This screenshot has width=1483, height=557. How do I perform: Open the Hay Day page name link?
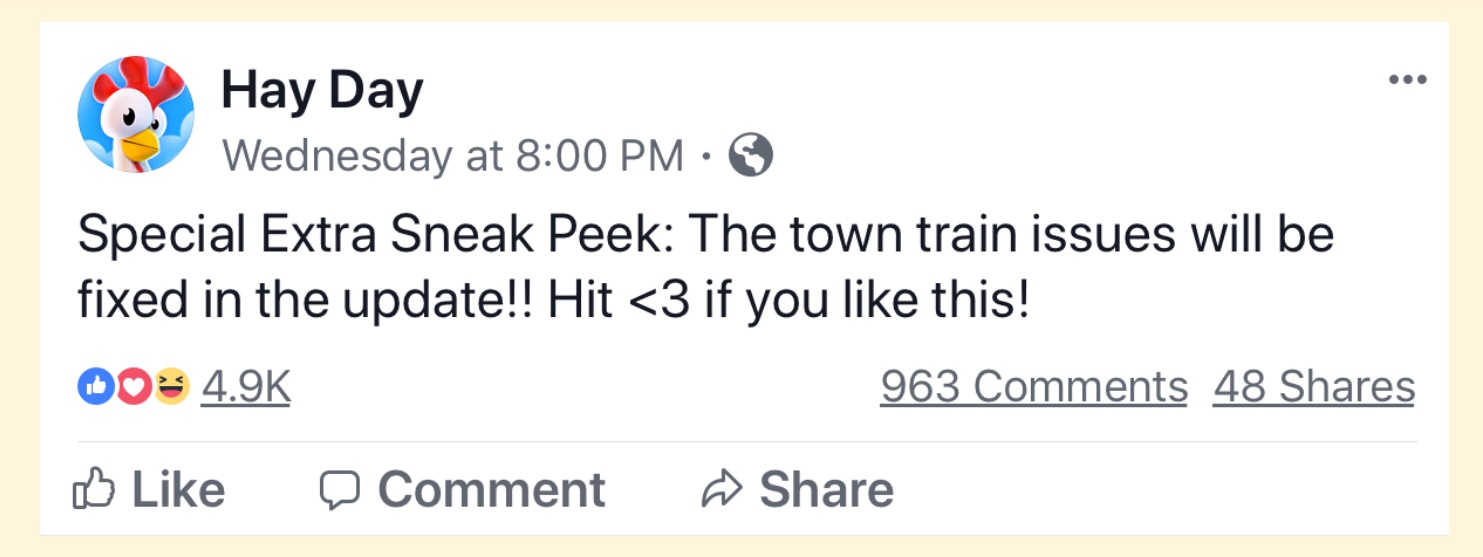(x=322, y=91)
